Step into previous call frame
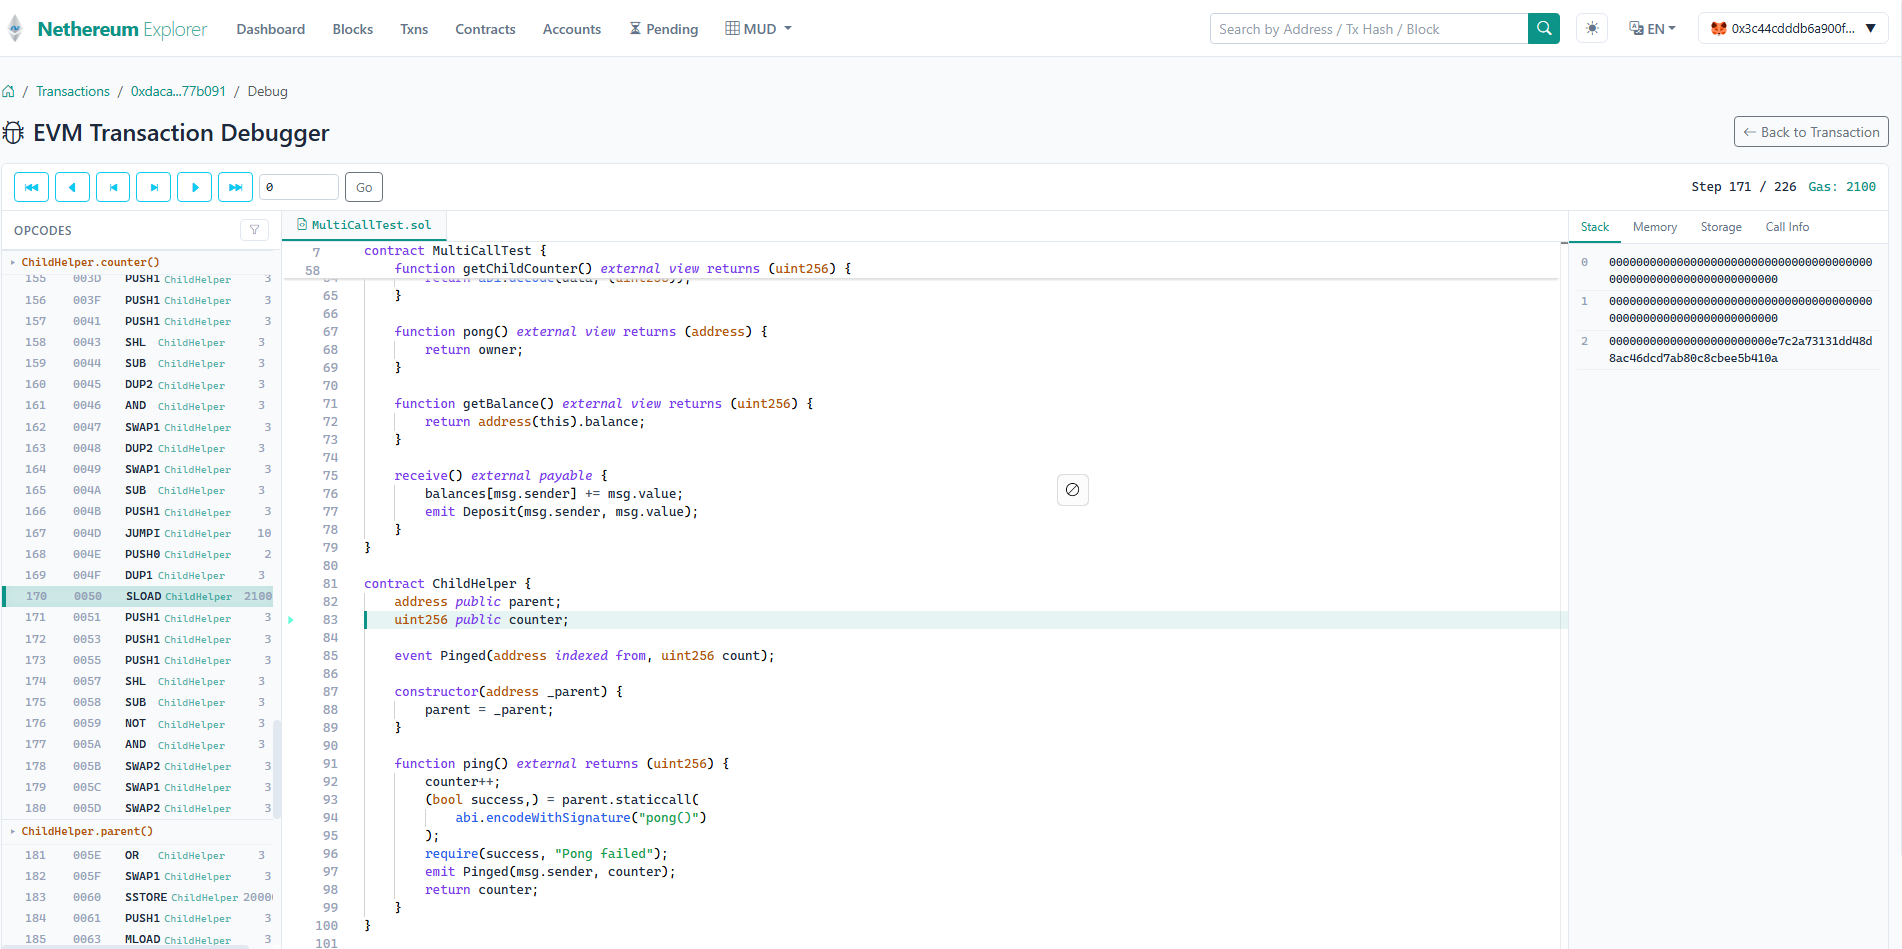This screenshot has height=949, width=1902. pyautogui.click(x=113, y=187)
